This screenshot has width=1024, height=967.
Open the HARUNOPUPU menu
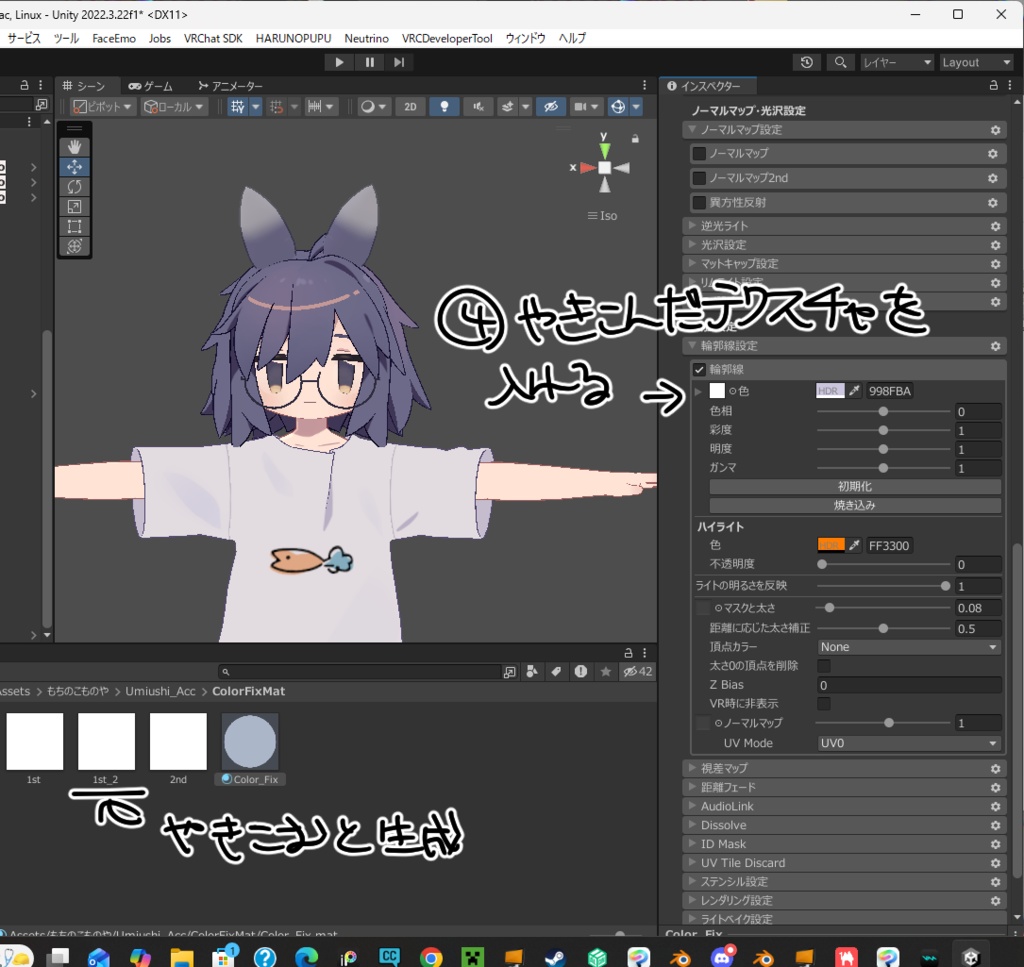pos(293,39)
